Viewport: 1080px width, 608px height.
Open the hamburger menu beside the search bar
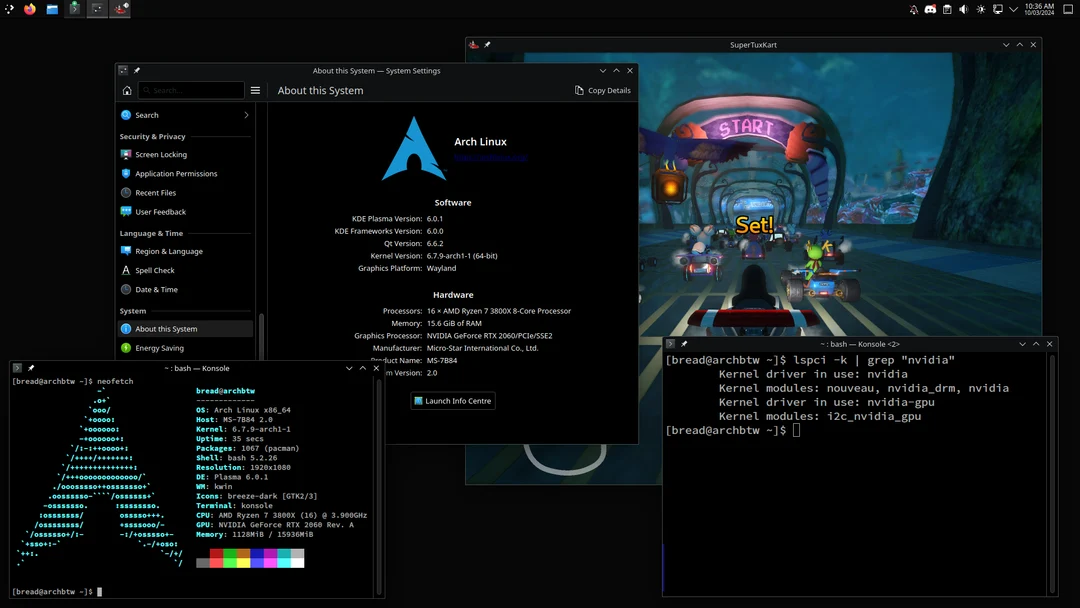256,90
